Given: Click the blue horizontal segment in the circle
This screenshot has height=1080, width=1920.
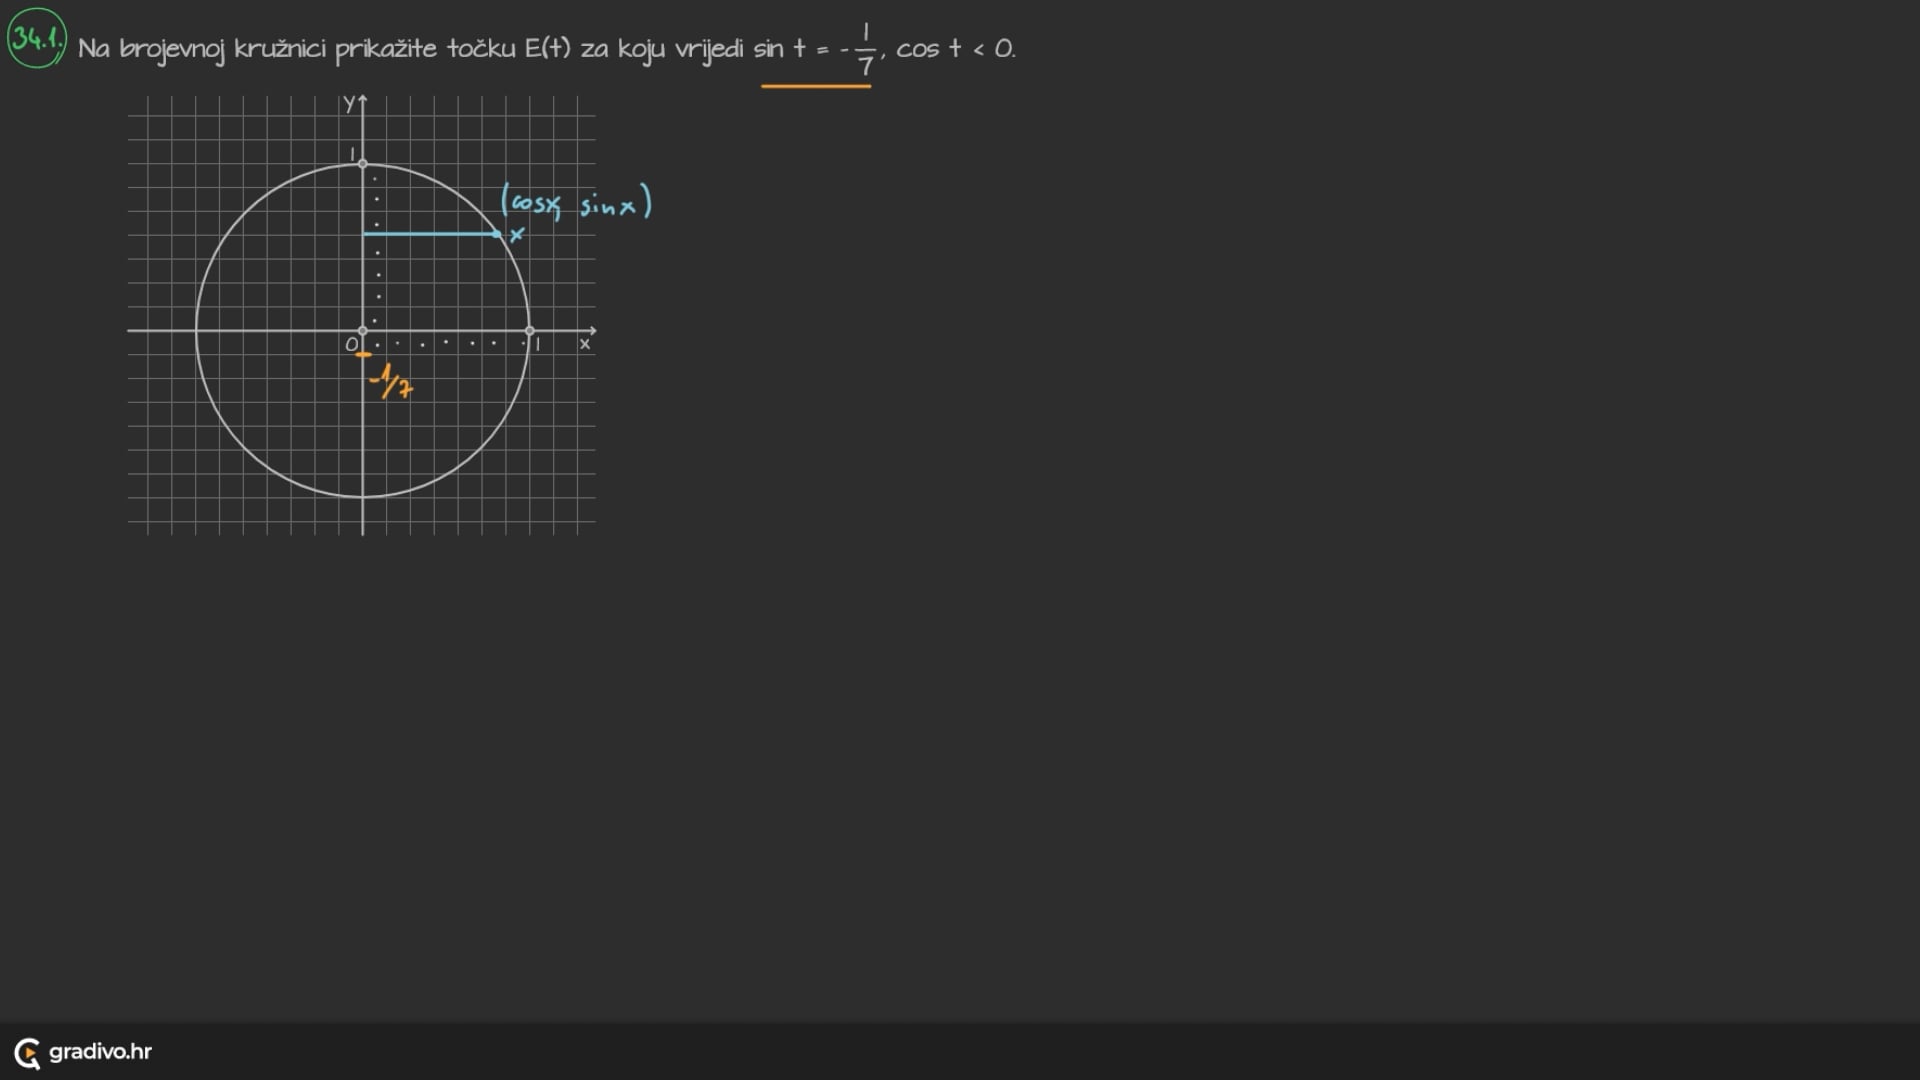Looking at the screenshot, I should pyautogui.click(x=430, y=234).
